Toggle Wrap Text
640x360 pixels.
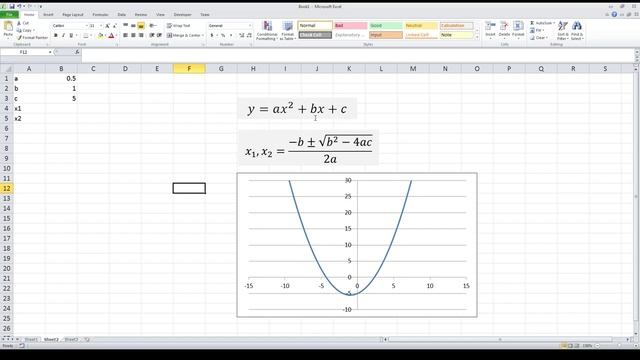(x=178, y=26)
